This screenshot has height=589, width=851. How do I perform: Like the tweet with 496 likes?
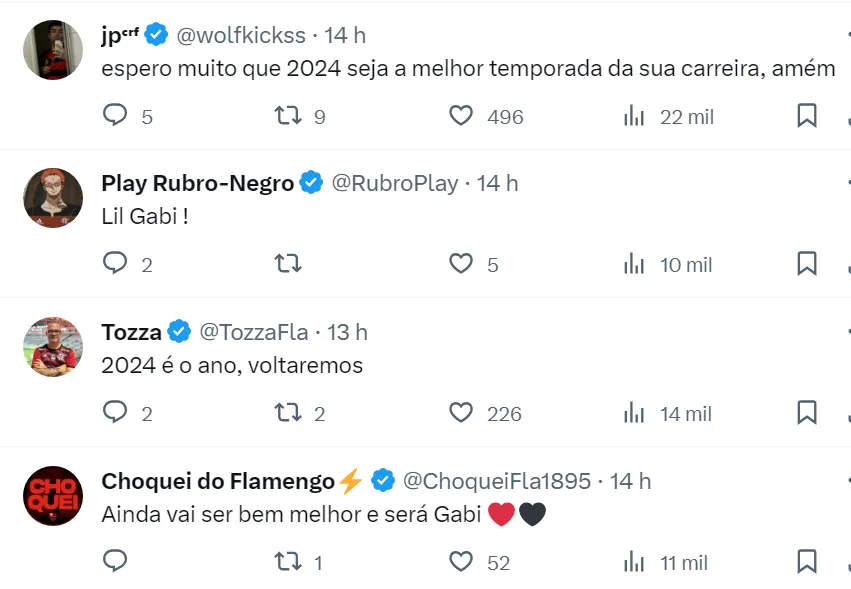tap(460, 116)
